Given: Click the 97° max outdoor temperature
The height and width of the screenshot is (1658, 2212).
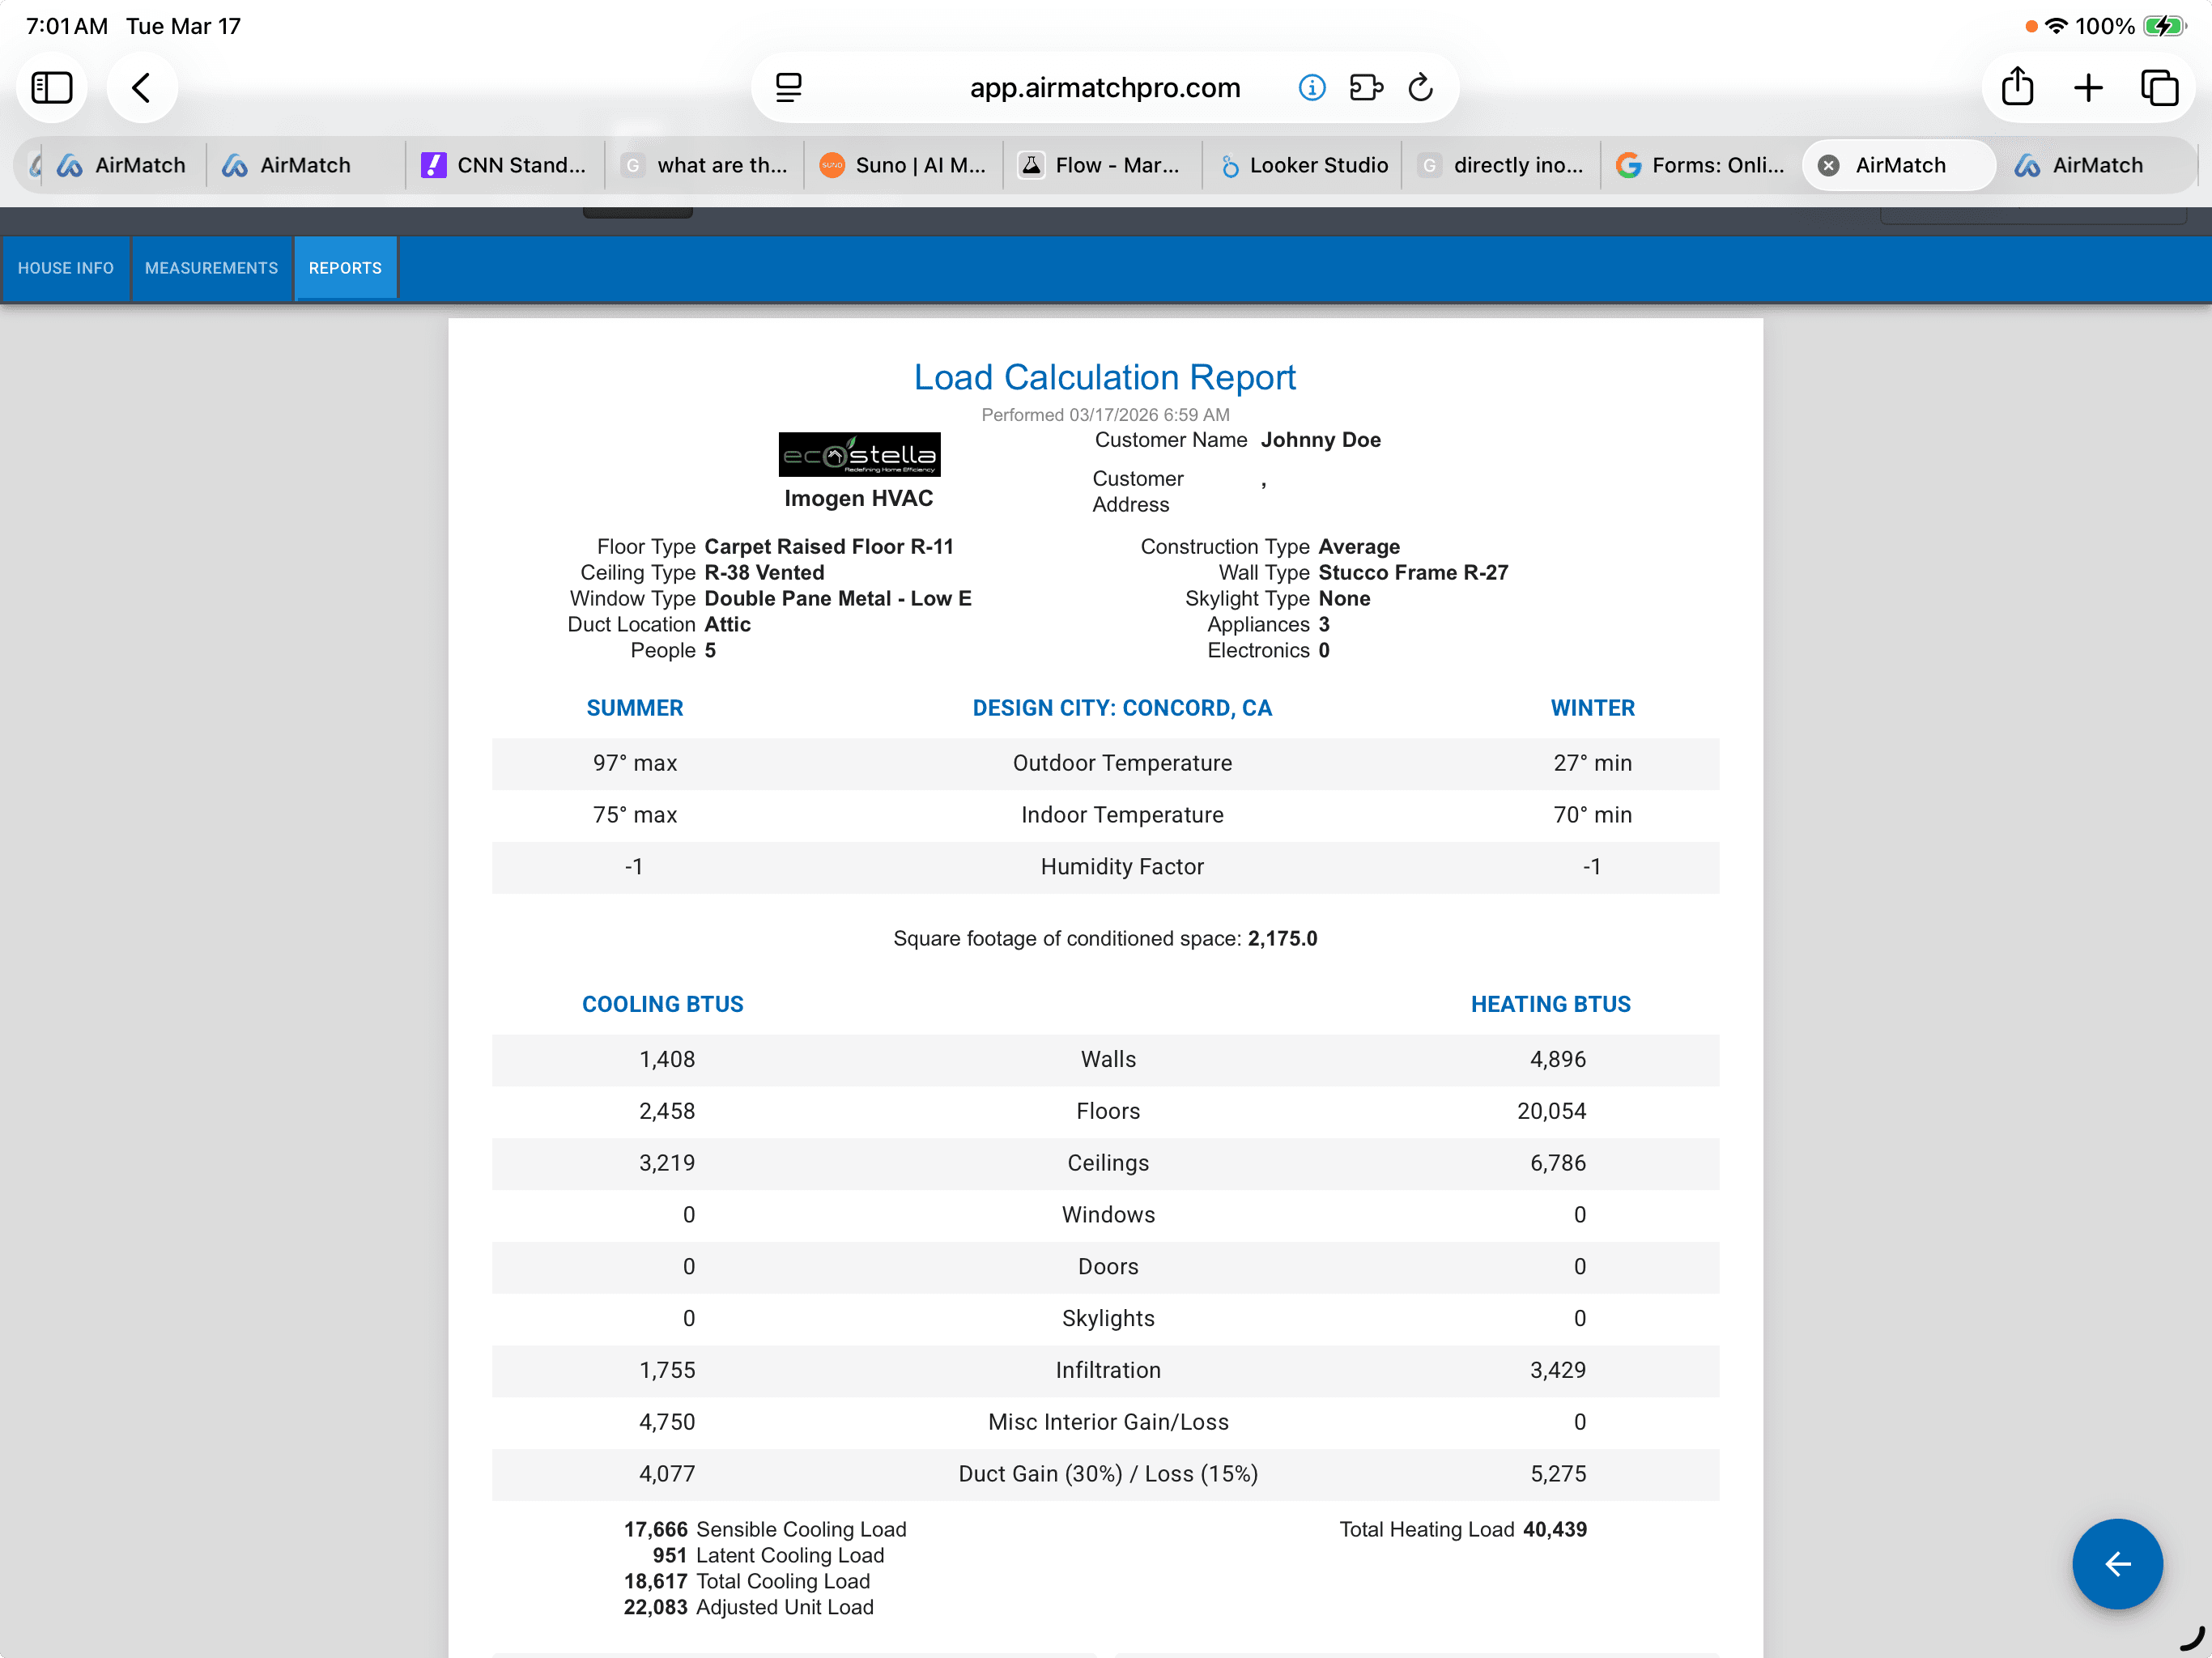Looking at the screenshot, I should [x=635, y=763].
